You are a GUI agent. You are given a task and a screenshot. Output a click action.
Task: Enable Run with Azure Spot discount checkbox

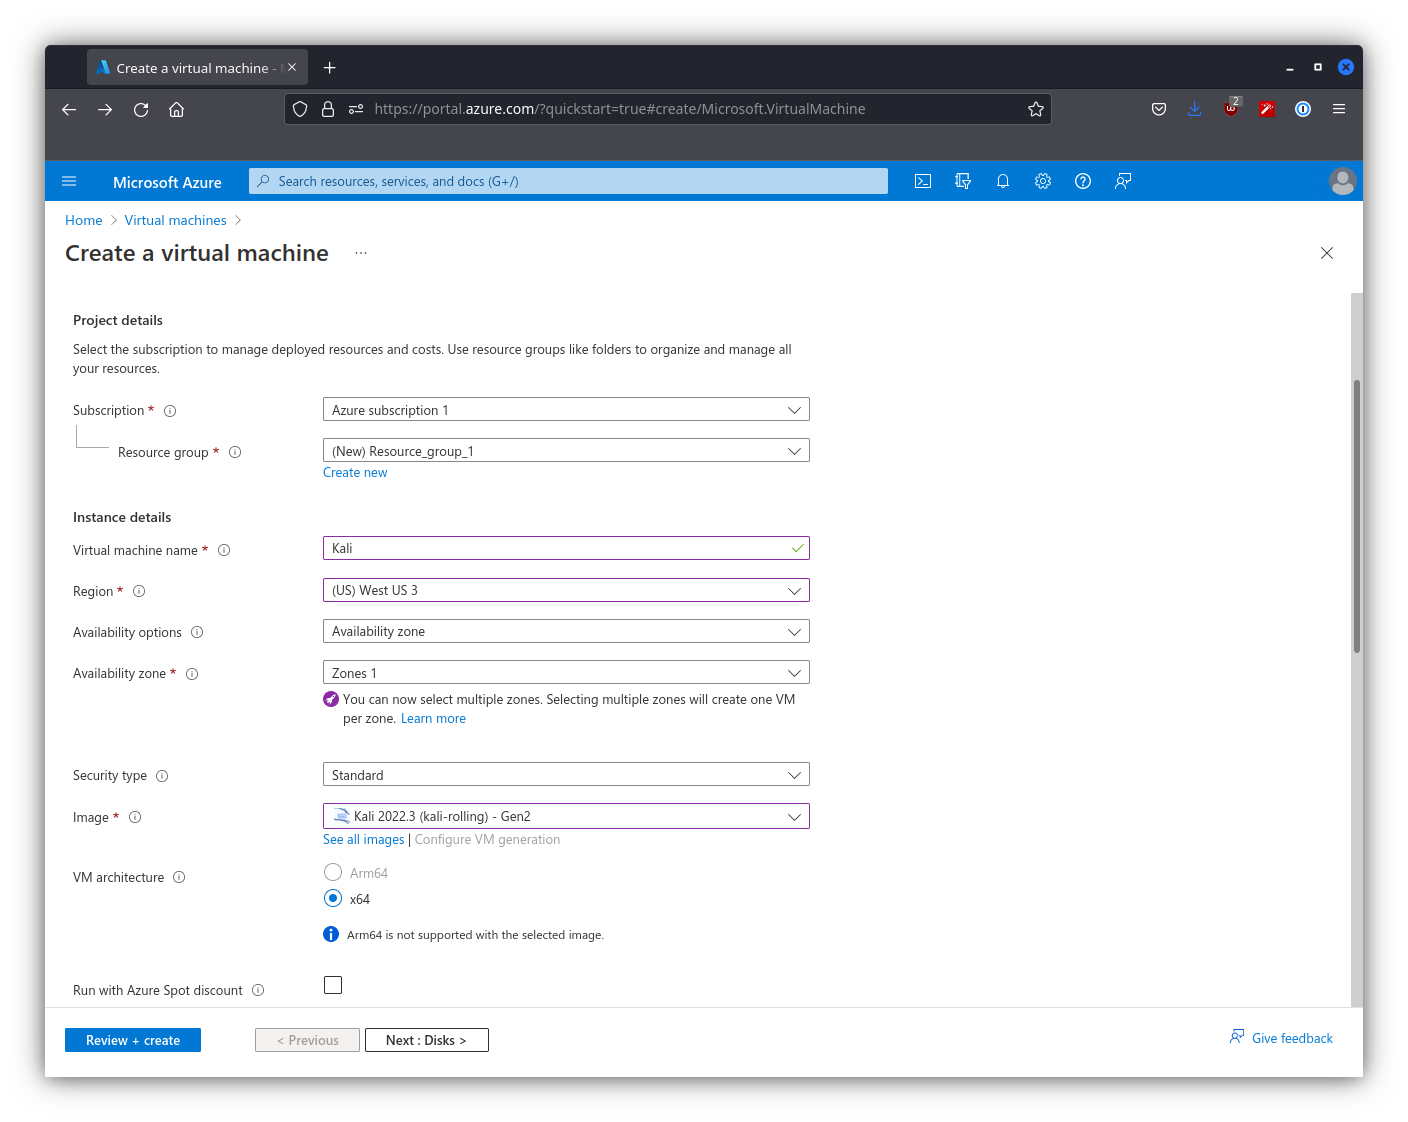333,985
